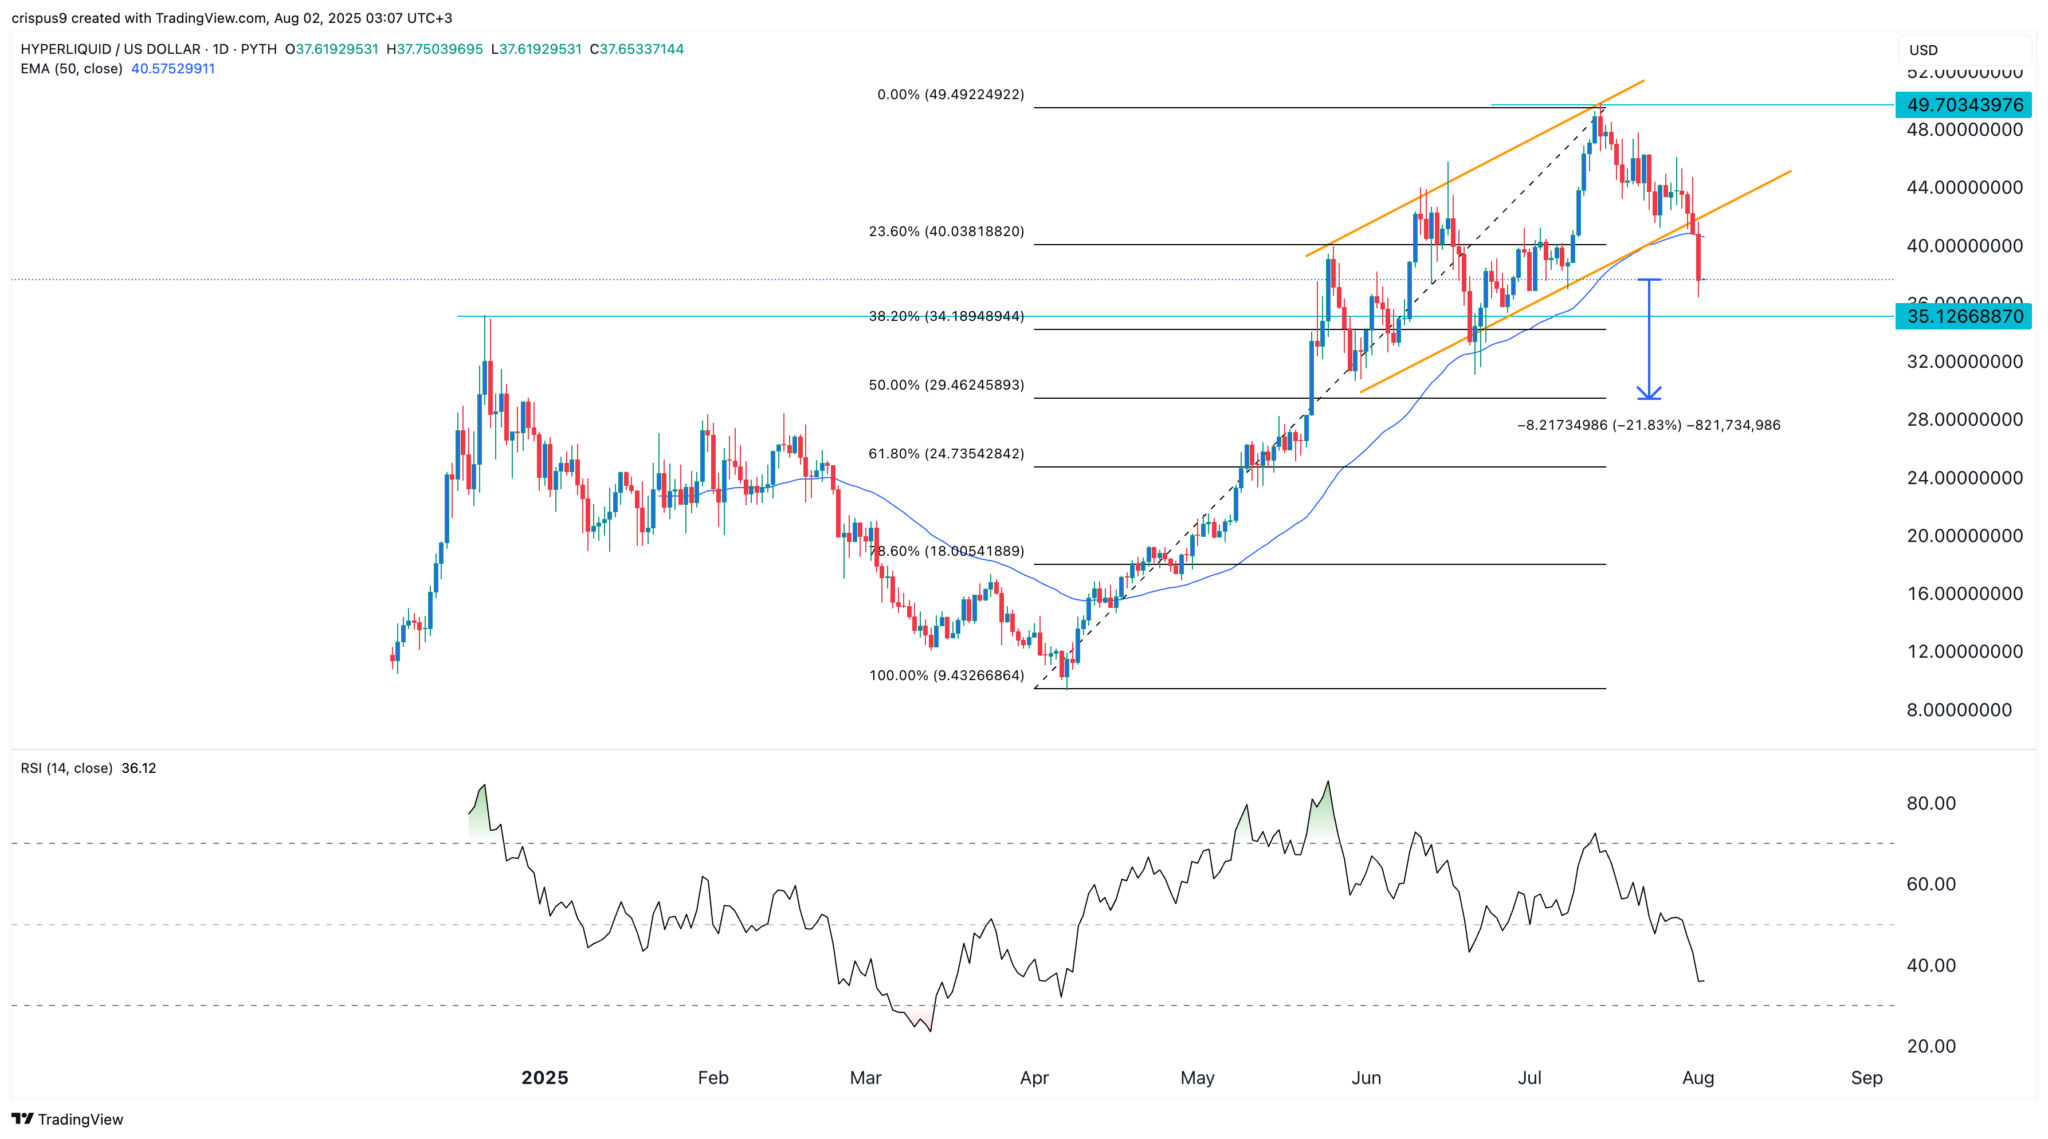Select the 50.00% (29.46245893) Fibonacci label
Viewport: 2048px width, 1139px height.
click(x=947, y=385)
